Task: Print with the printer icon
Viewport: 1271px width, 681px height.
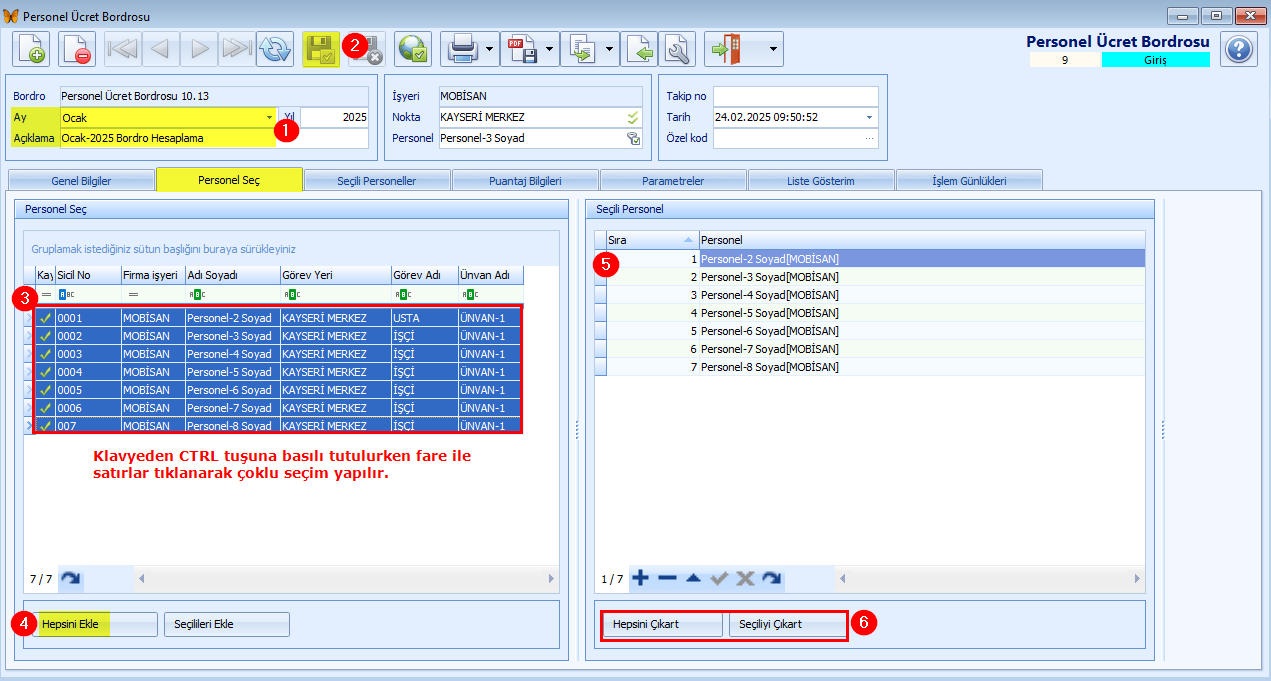Action: pos(460,49)
